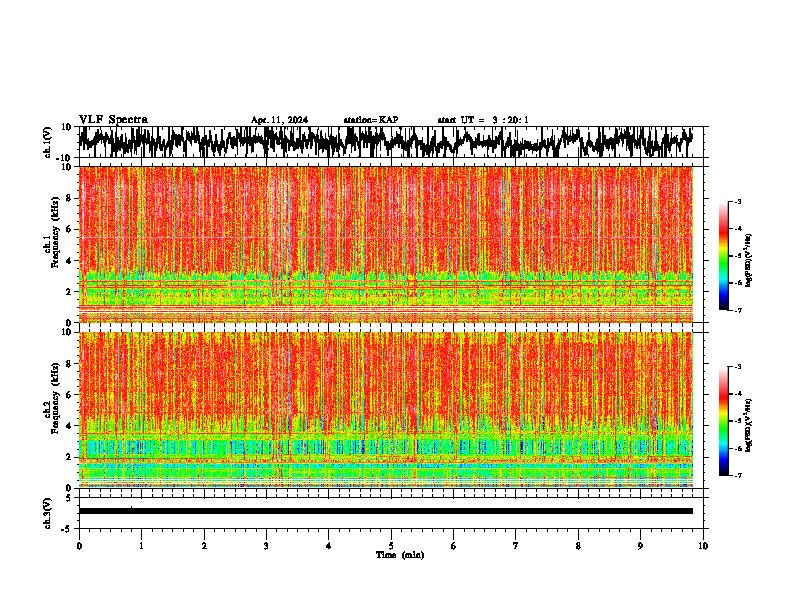Click inside the ch.1 spectrogram panel

(386, 244)
